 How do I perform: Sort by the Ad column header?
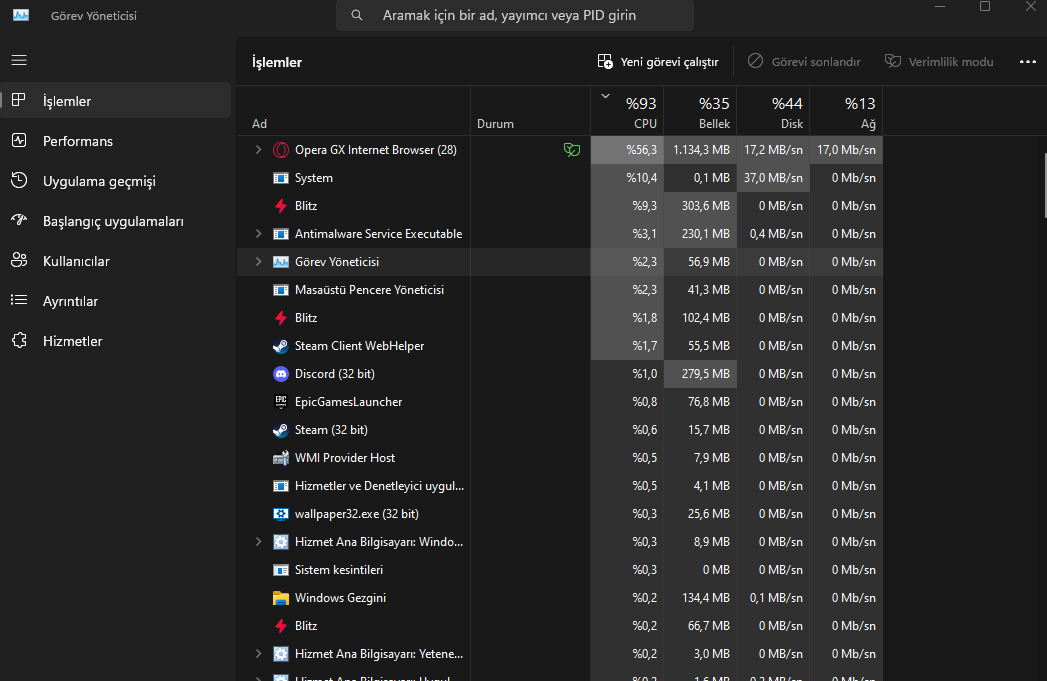click(x=354, y=111)
